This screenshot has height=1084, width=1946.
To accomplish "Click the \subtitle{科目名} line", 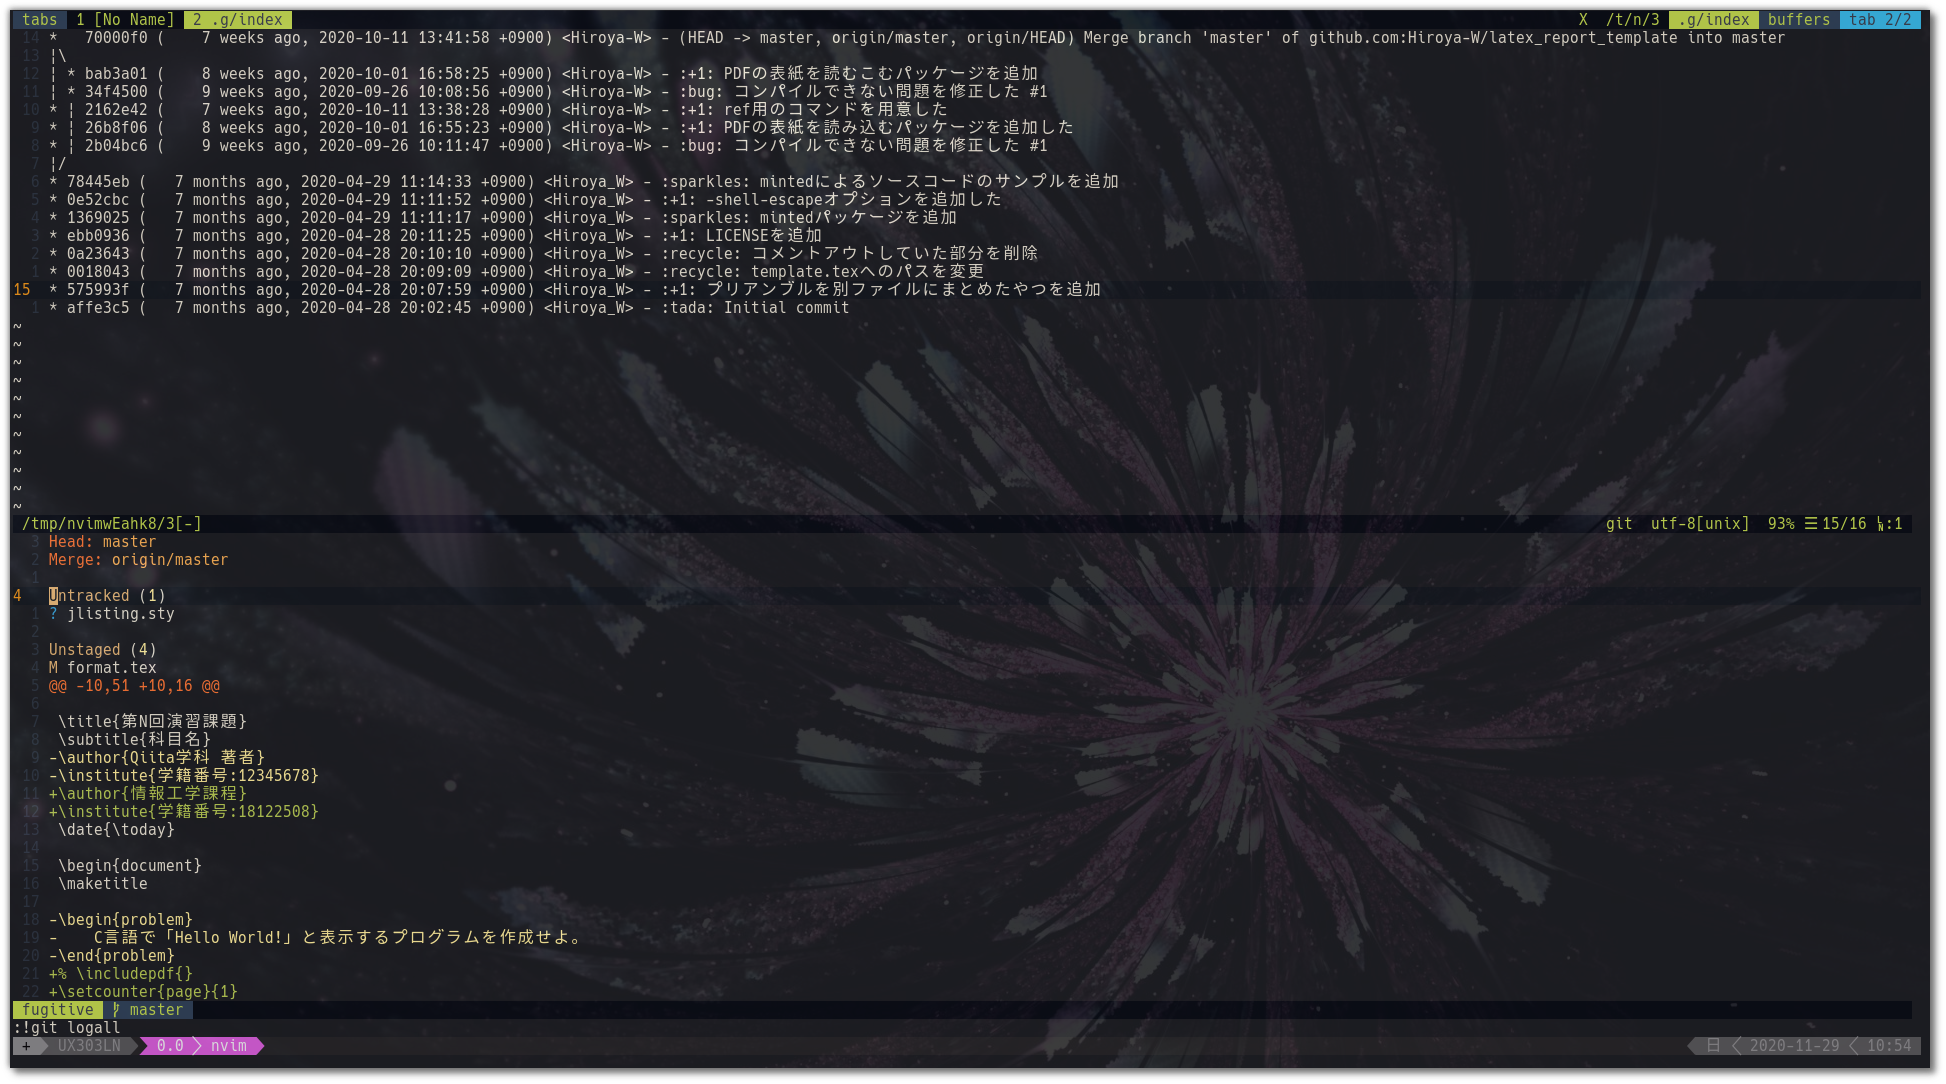I will tap(134, 740).
